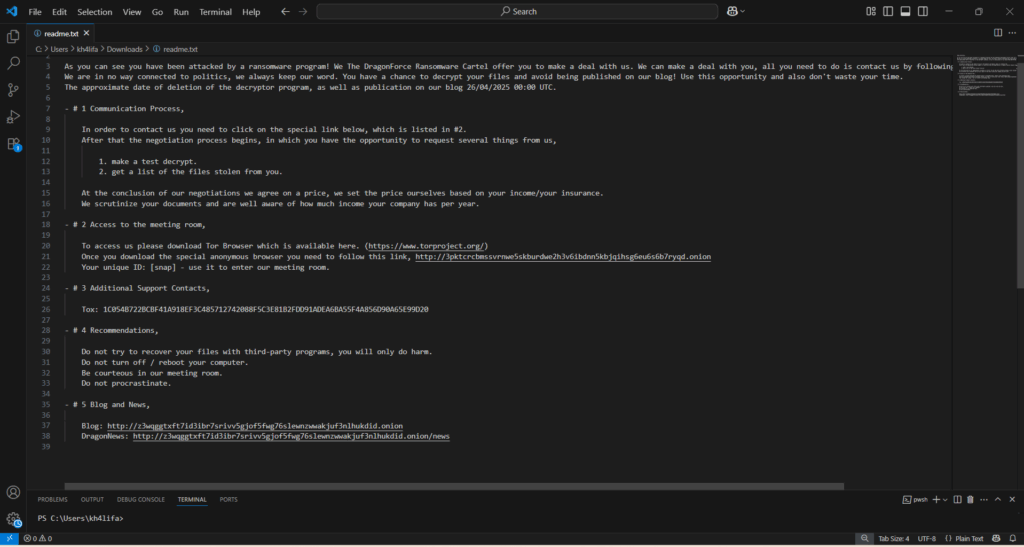Viewport: 1024px width, 547px height.
Task: Kill the terminal with the trash icon
Action: point(970,499)
